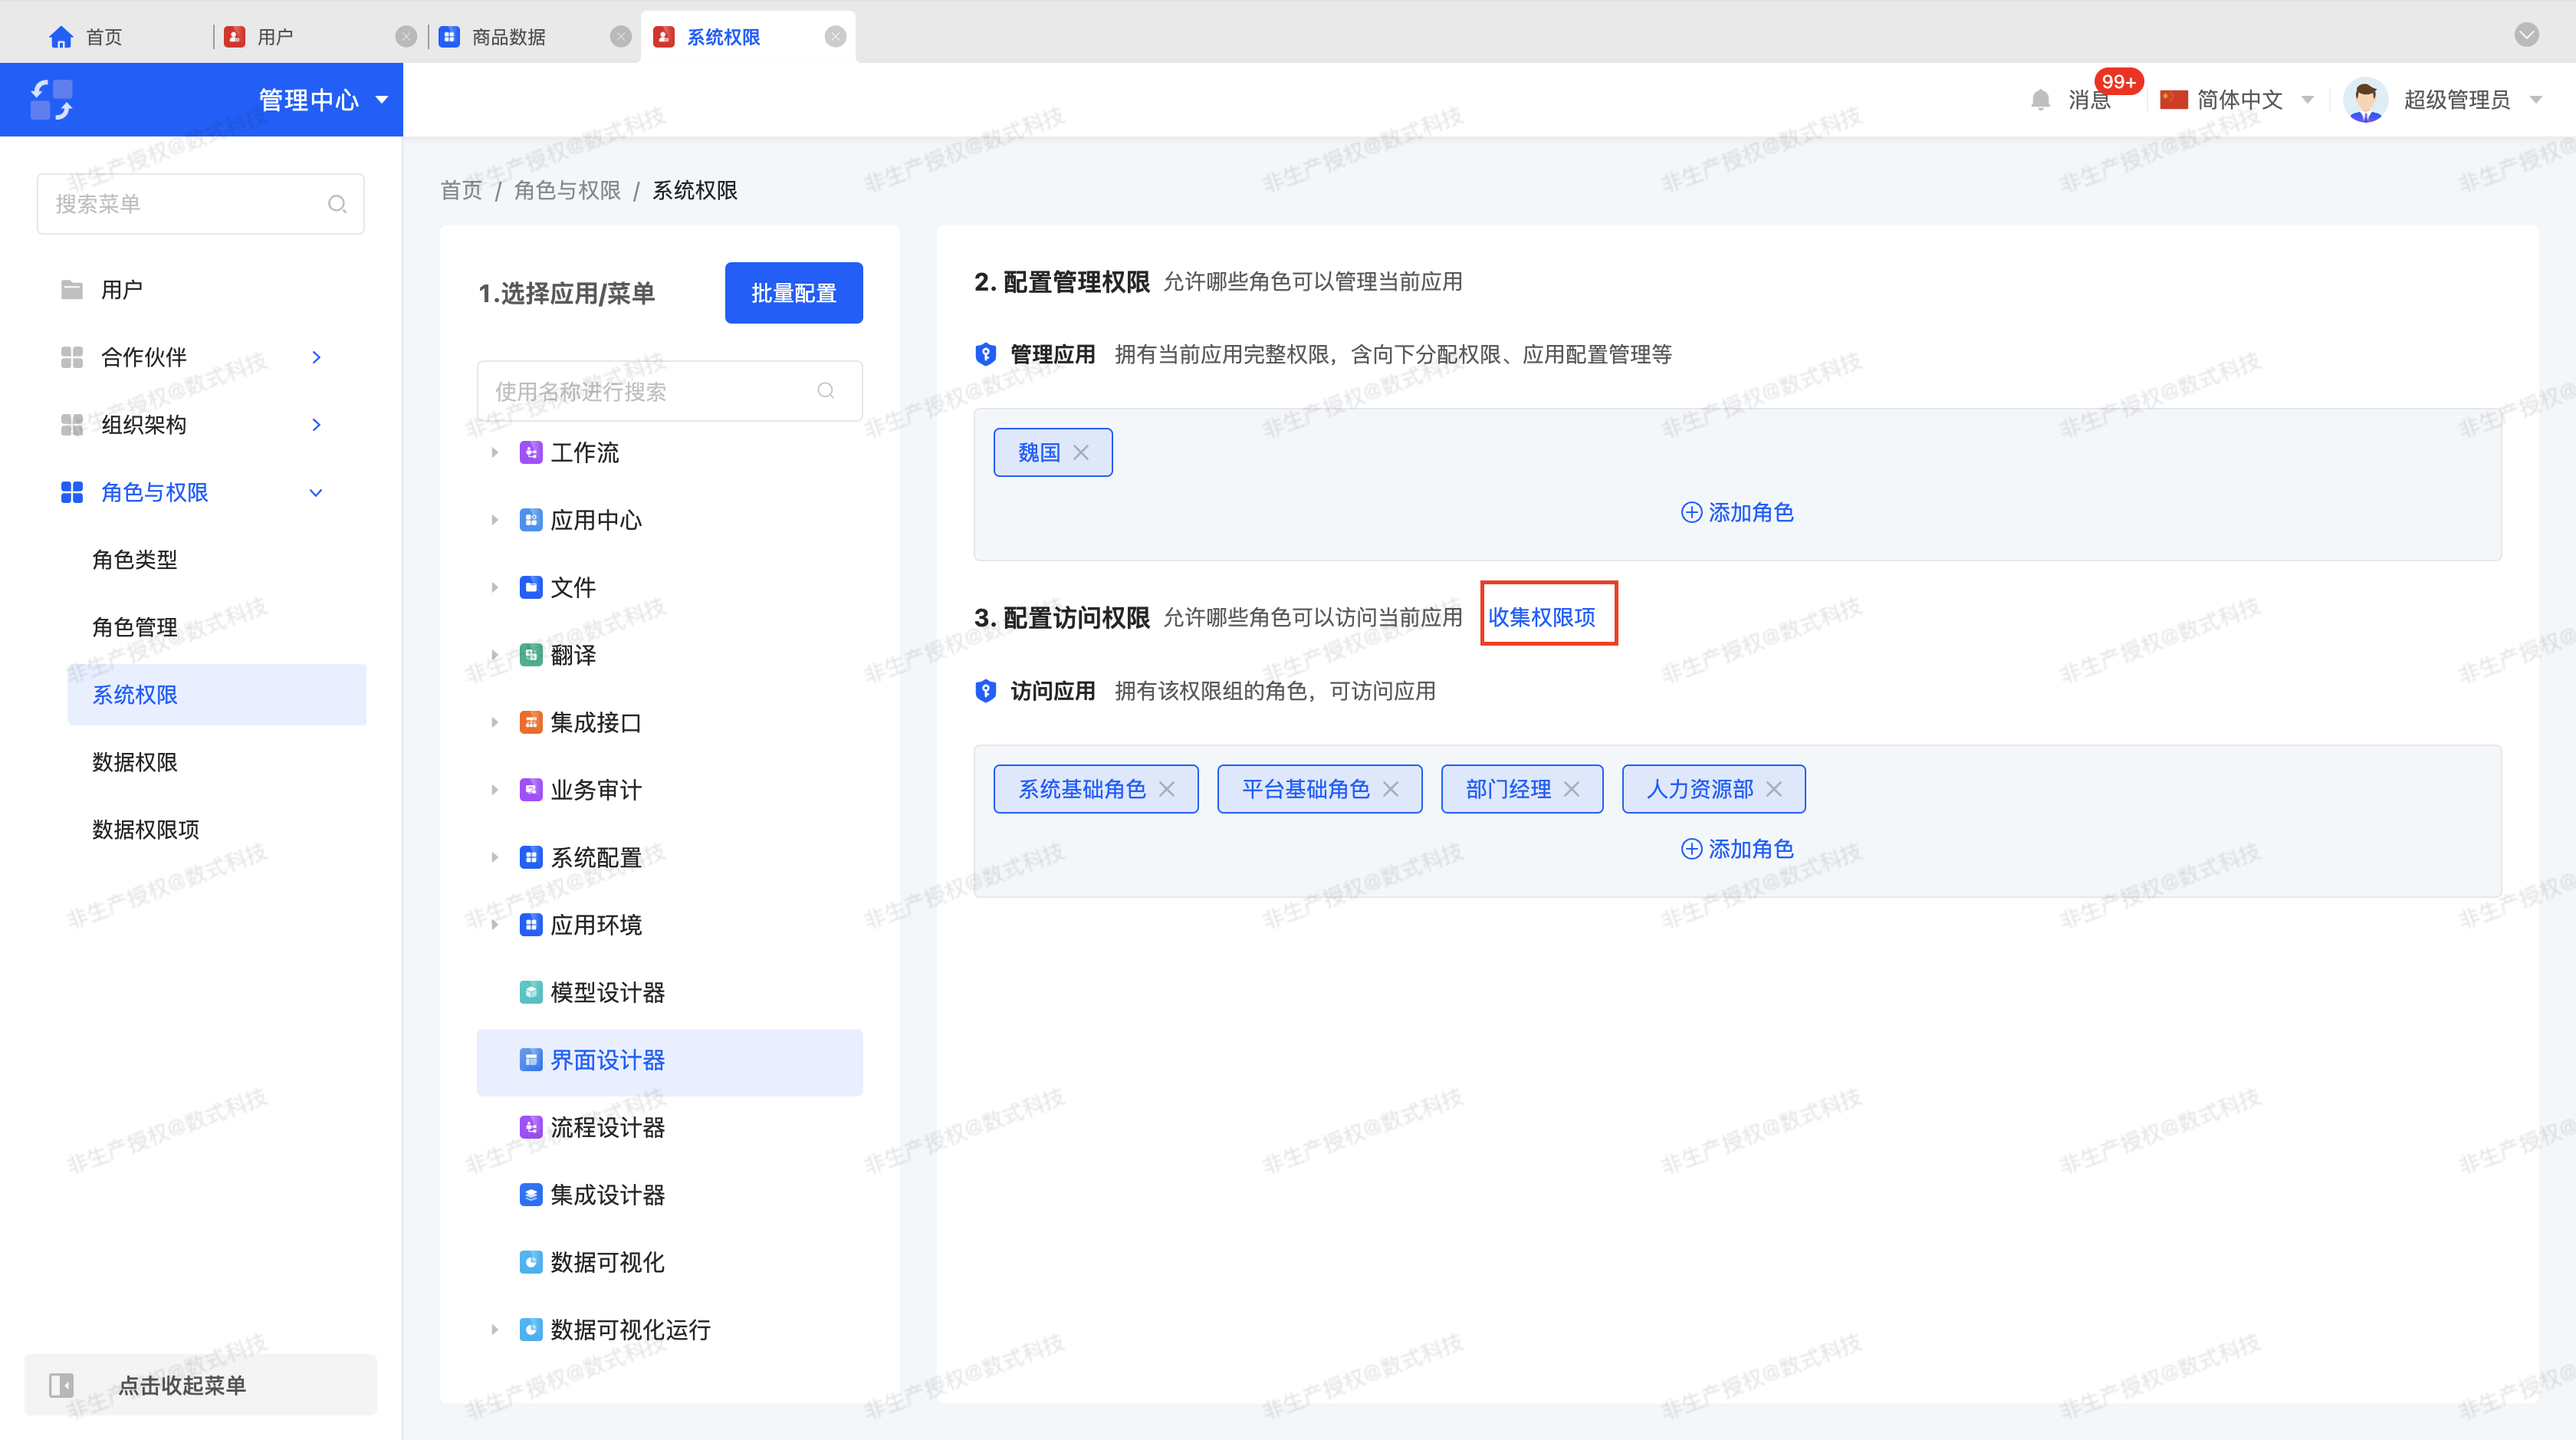Click the 业务审计 app icon
2576x1440 pixels.
click(531, 790)
